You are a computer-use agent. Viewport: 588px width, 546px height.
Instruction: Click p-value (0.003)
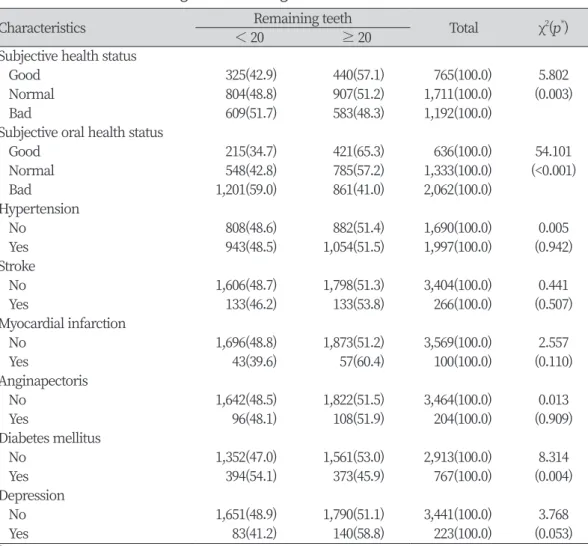click(554, 94)
